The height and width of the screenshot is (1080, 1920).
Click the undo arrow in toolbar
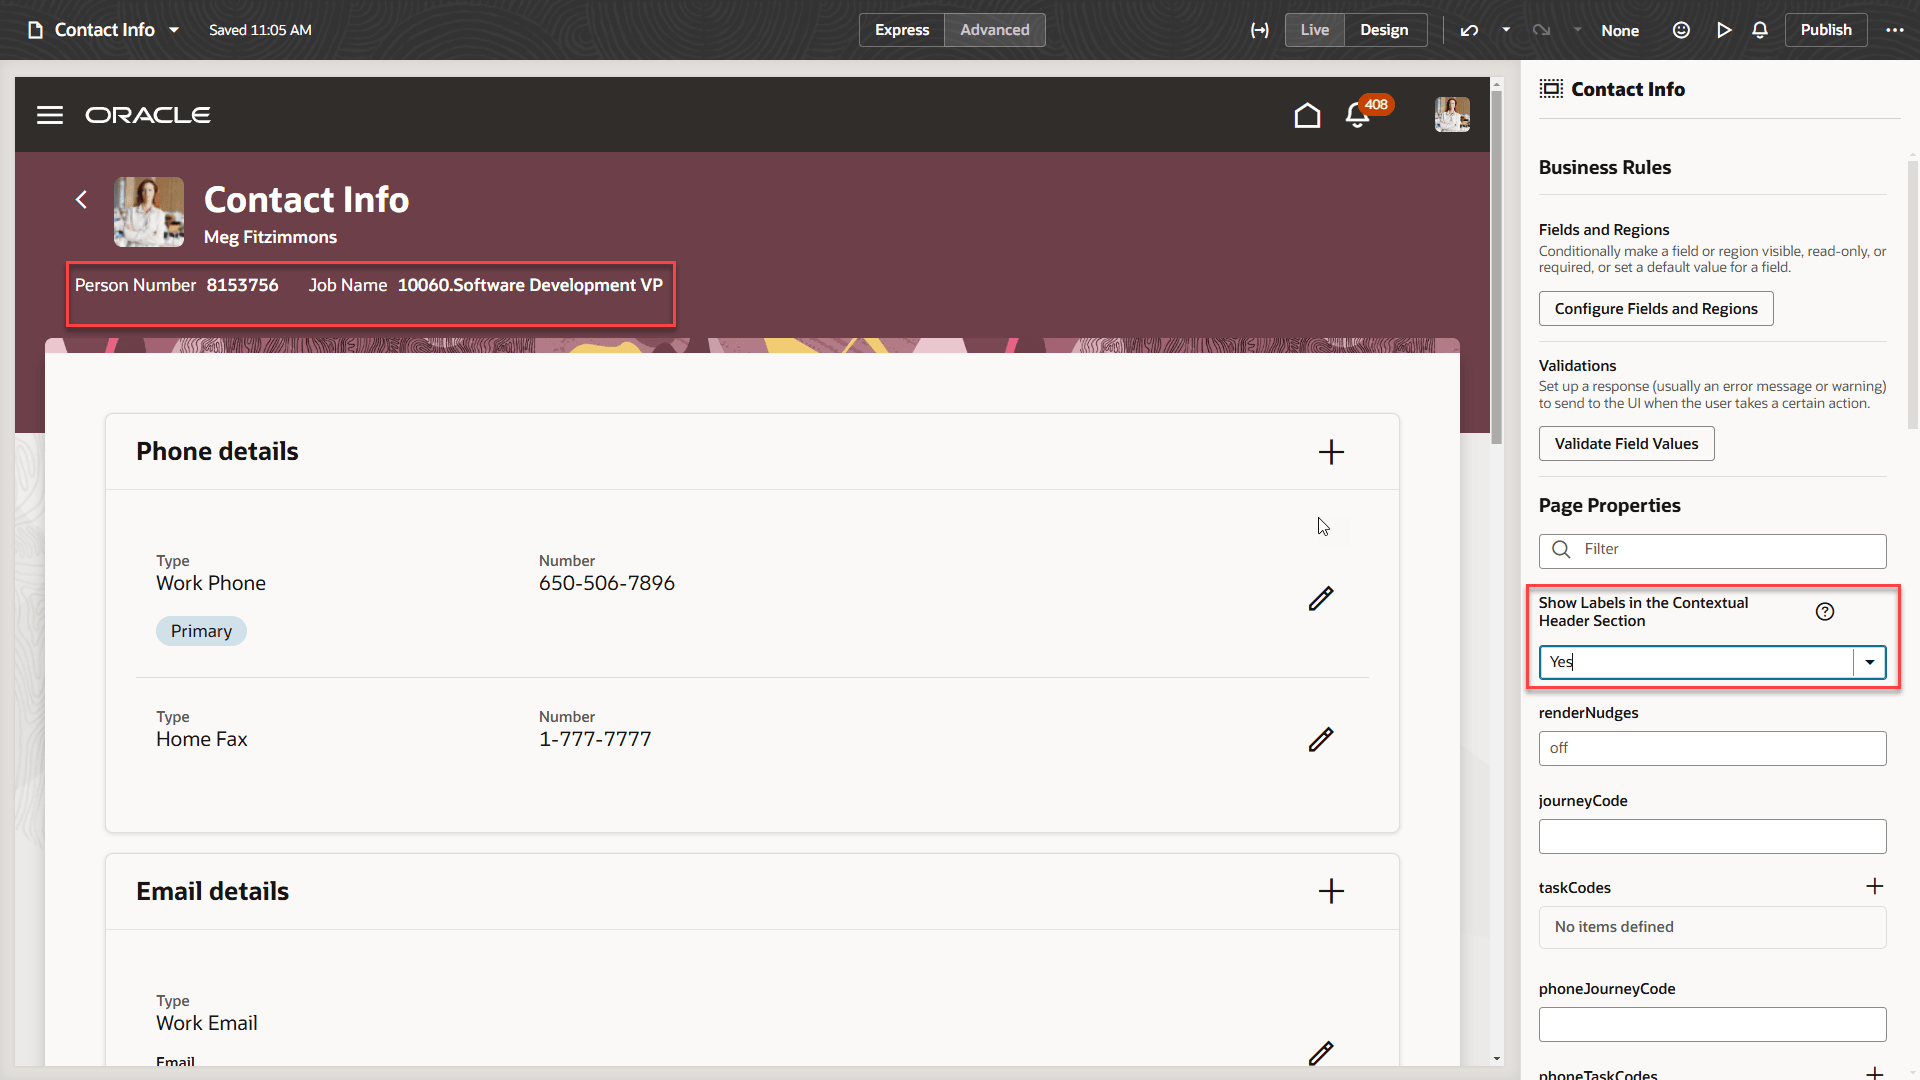[1469, 30]
